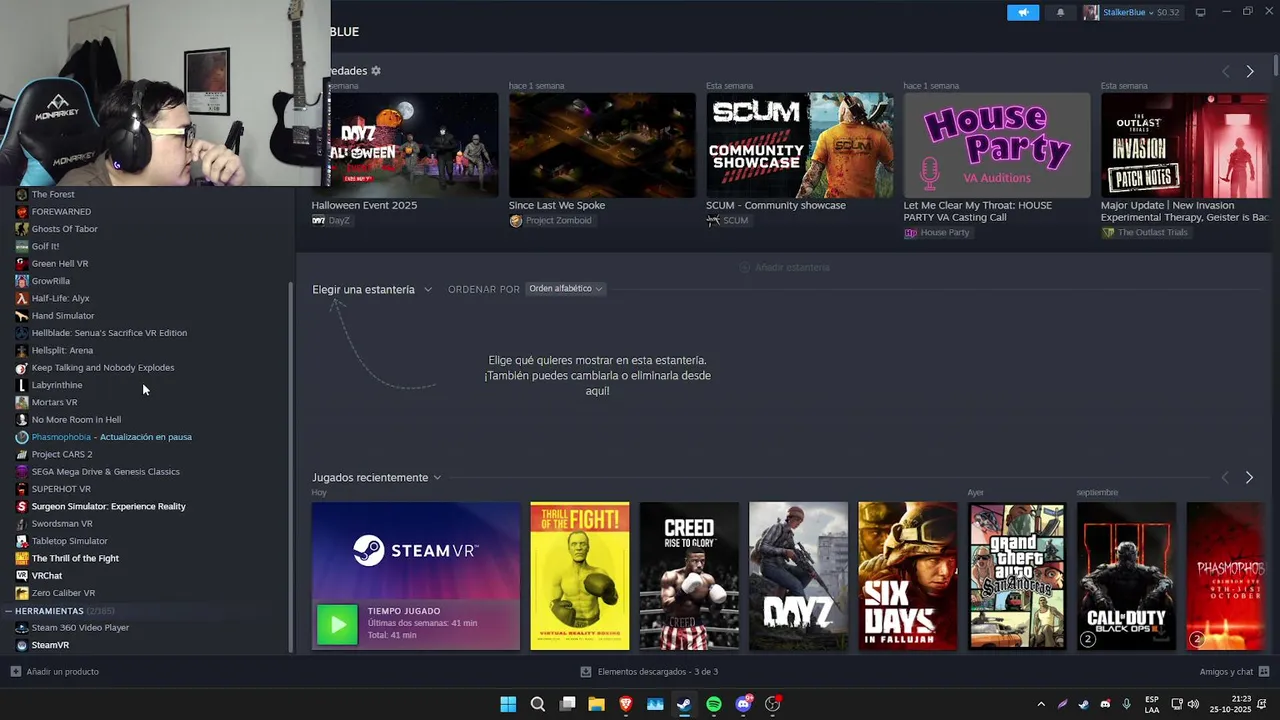The height and width of the screenshot is (720, 1280).
Task: Select The Forest in library list
Action: [52, 194]
